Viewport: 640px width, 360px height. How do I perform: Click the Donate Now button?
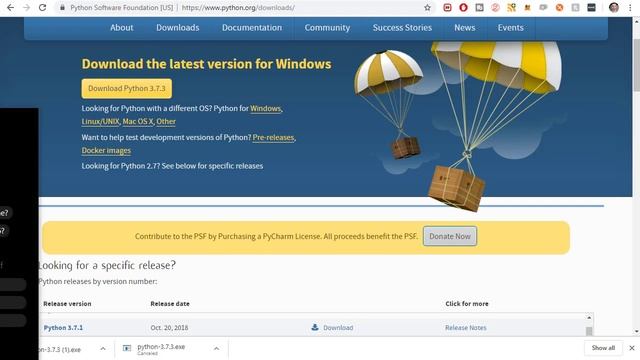(x=450, y=236)
